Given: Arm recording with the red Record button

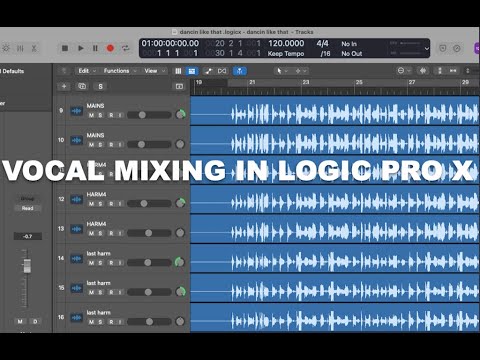Looking at the screenshot, I should 110,48.
